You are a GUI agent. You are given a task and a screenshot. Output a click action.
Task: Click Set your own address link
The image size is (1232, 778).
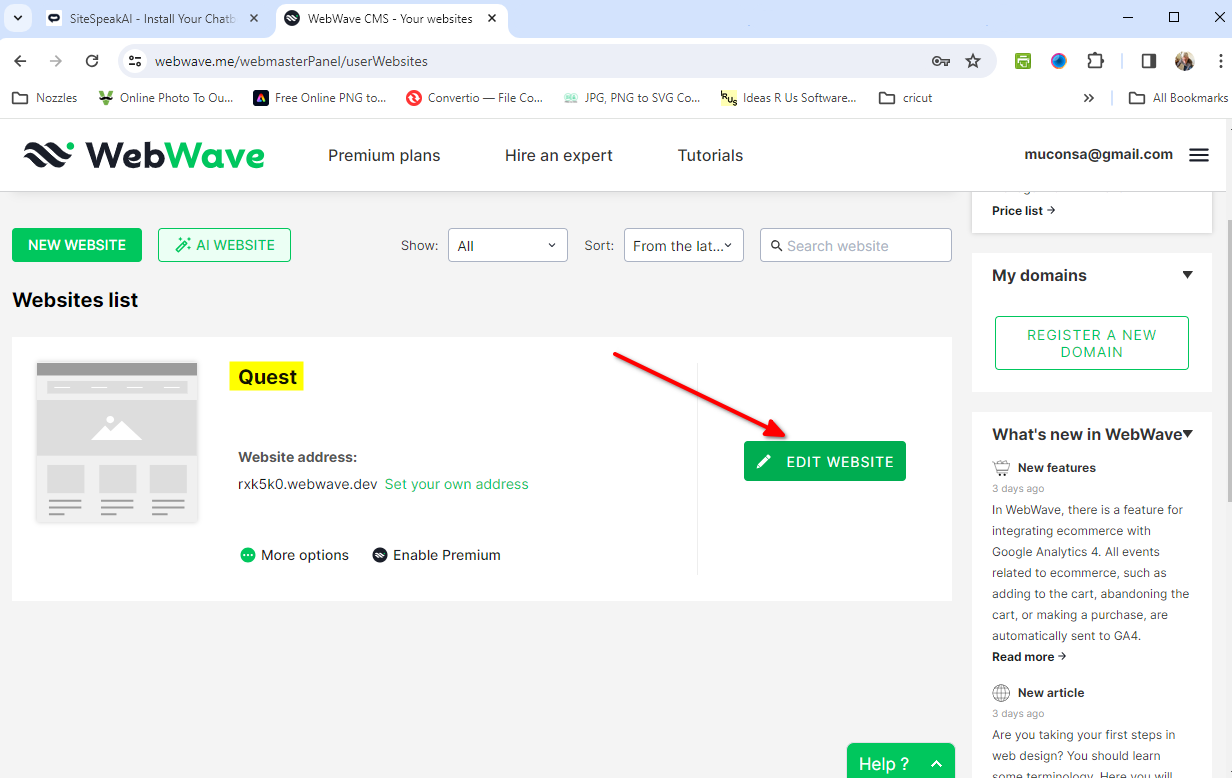456,484
